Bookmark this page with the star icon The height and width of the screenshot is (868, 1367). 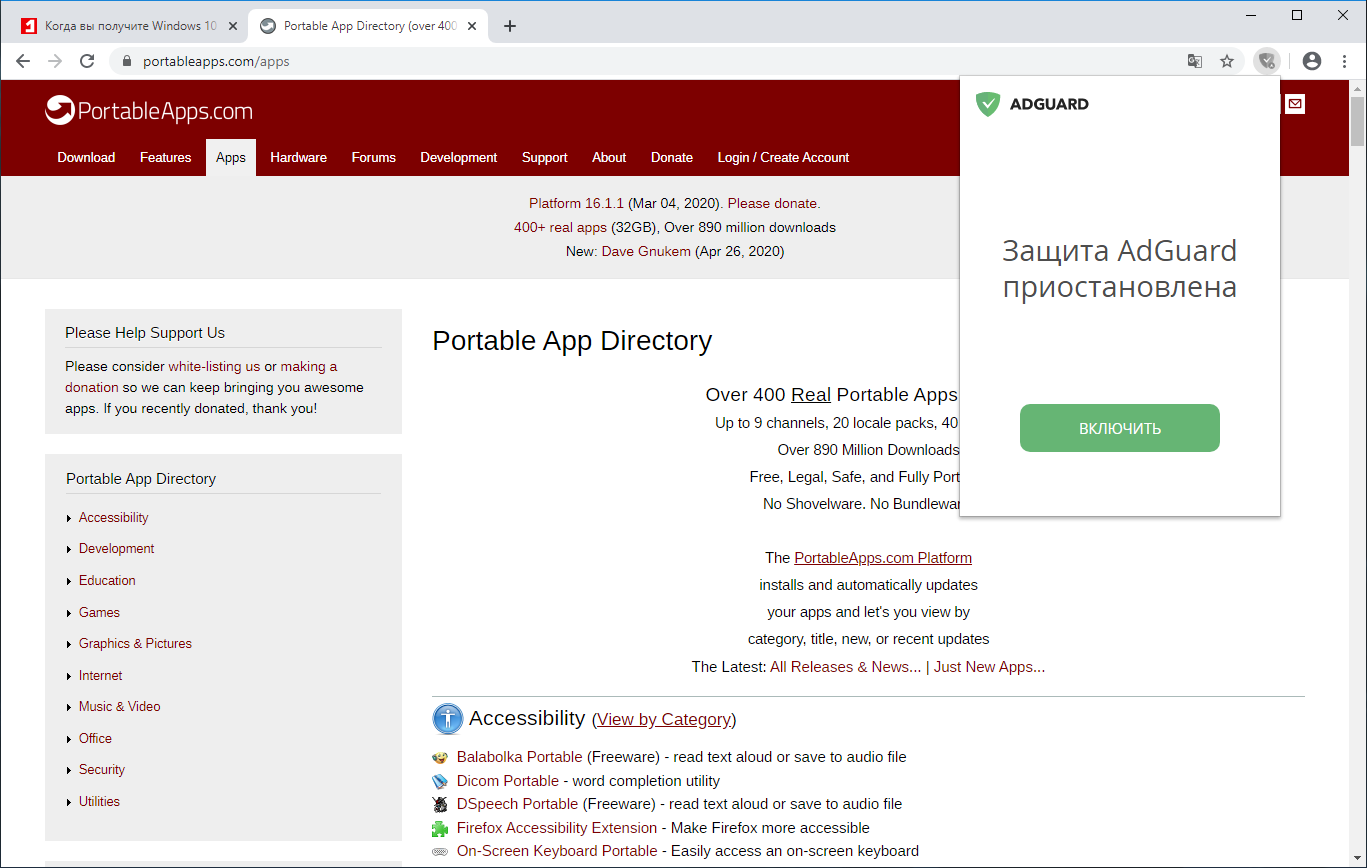(1227, 61)
